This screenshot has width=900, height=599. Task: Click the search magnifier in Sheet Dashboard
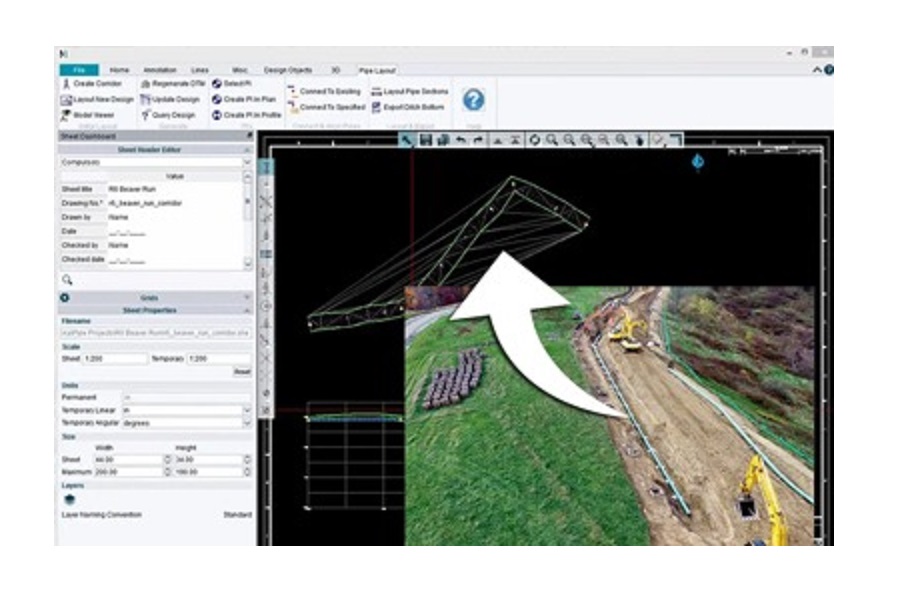67,280
